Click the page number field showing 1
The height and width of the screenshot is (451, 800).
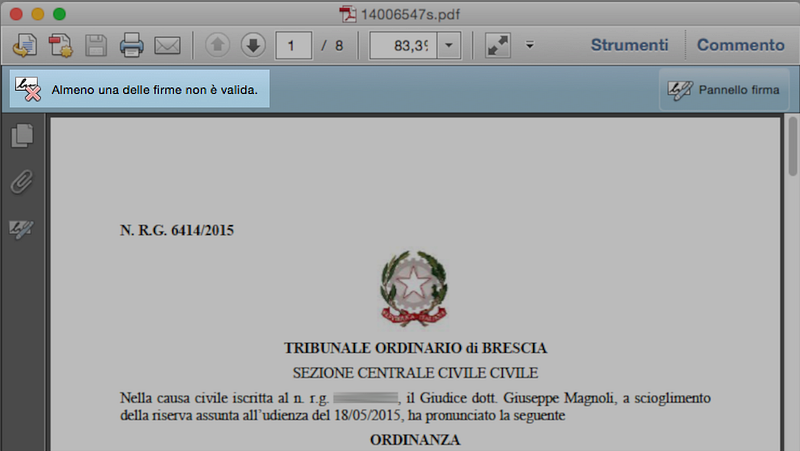(293, 45)
